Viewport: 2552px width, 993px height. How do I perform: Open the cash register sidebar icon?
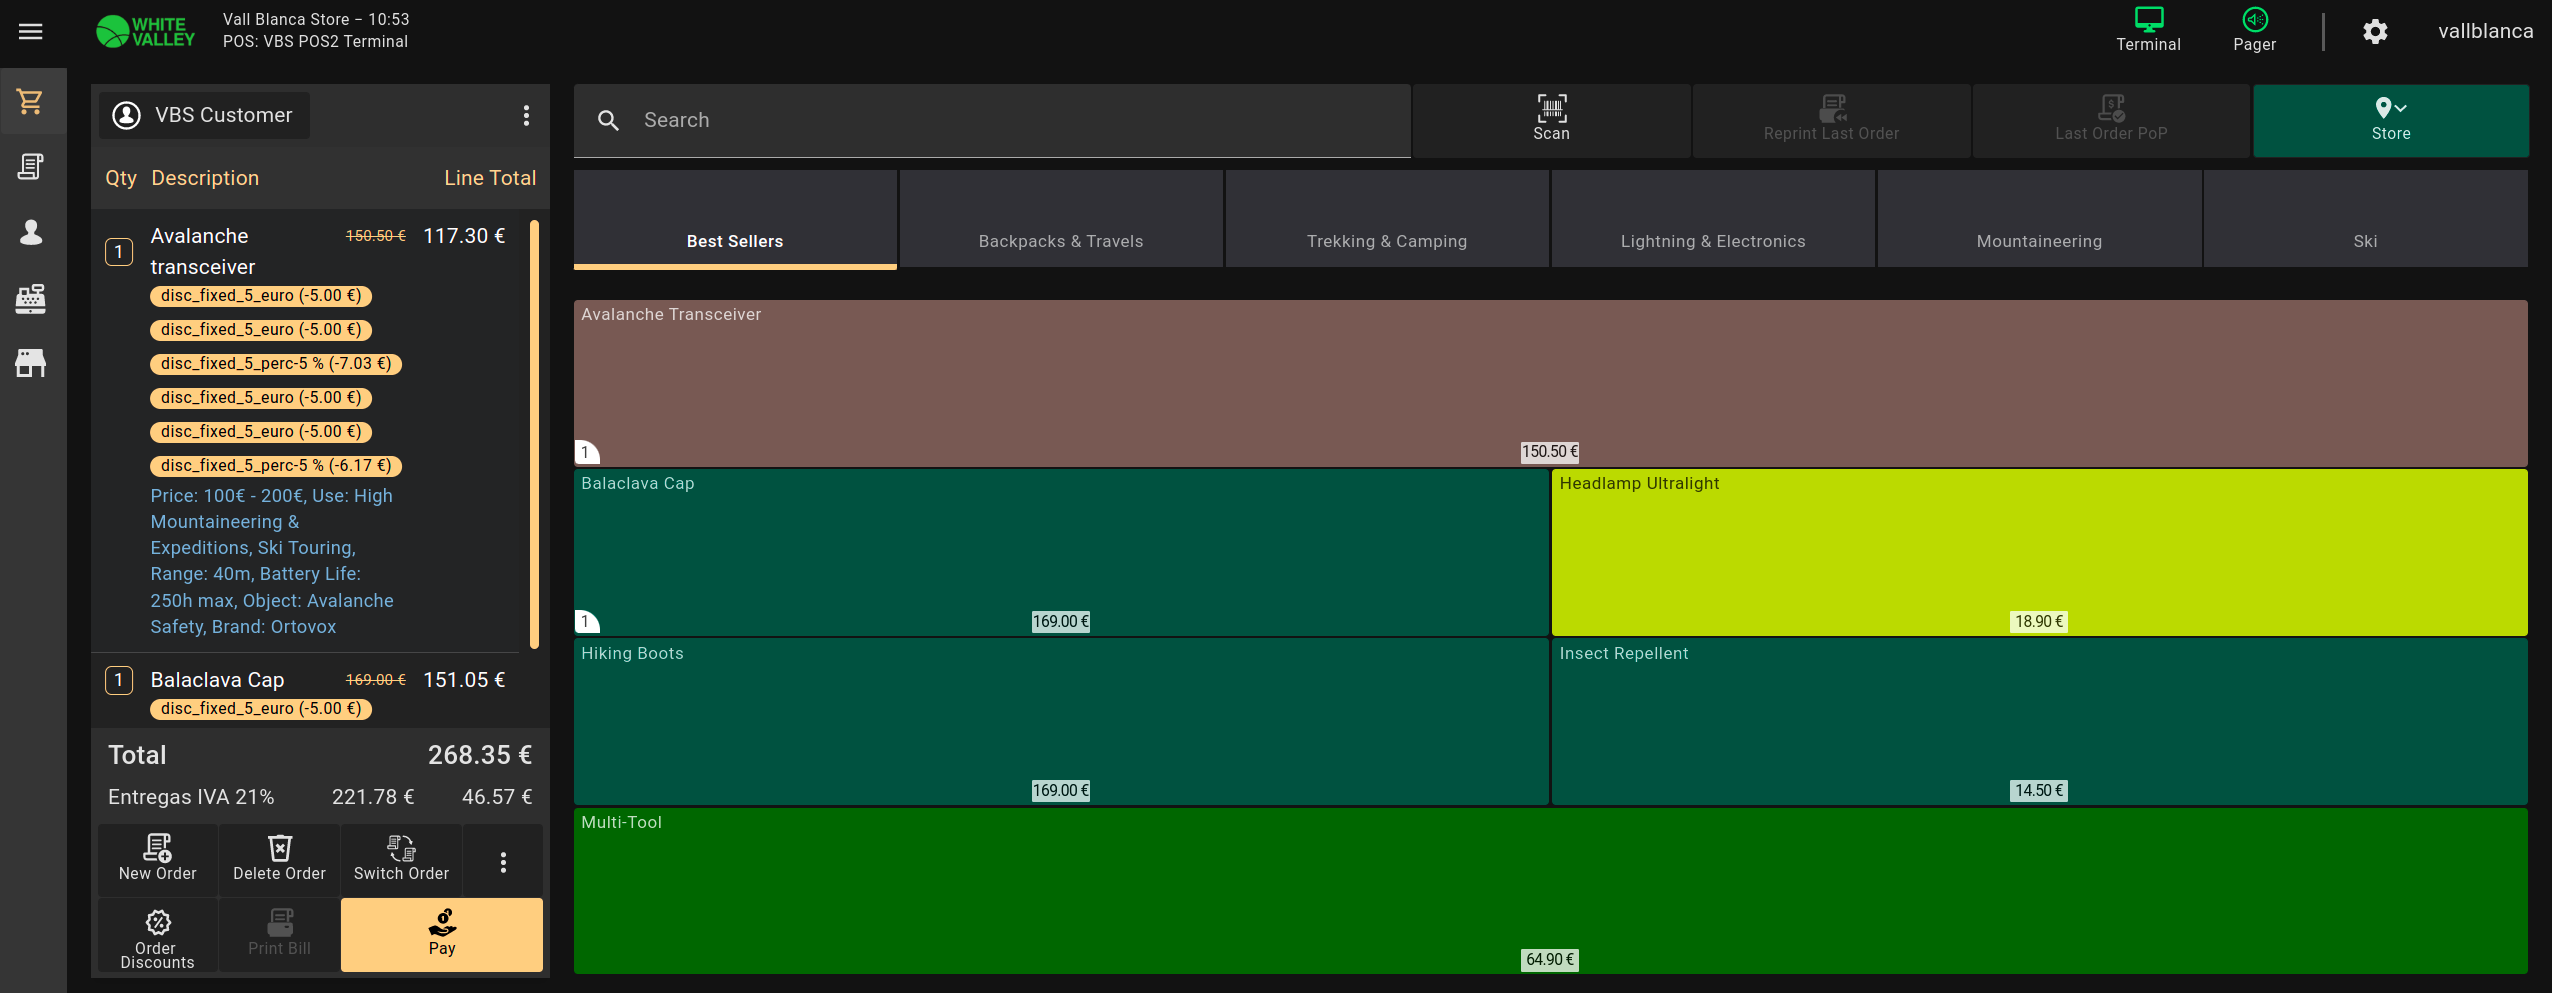coord(31,298)
